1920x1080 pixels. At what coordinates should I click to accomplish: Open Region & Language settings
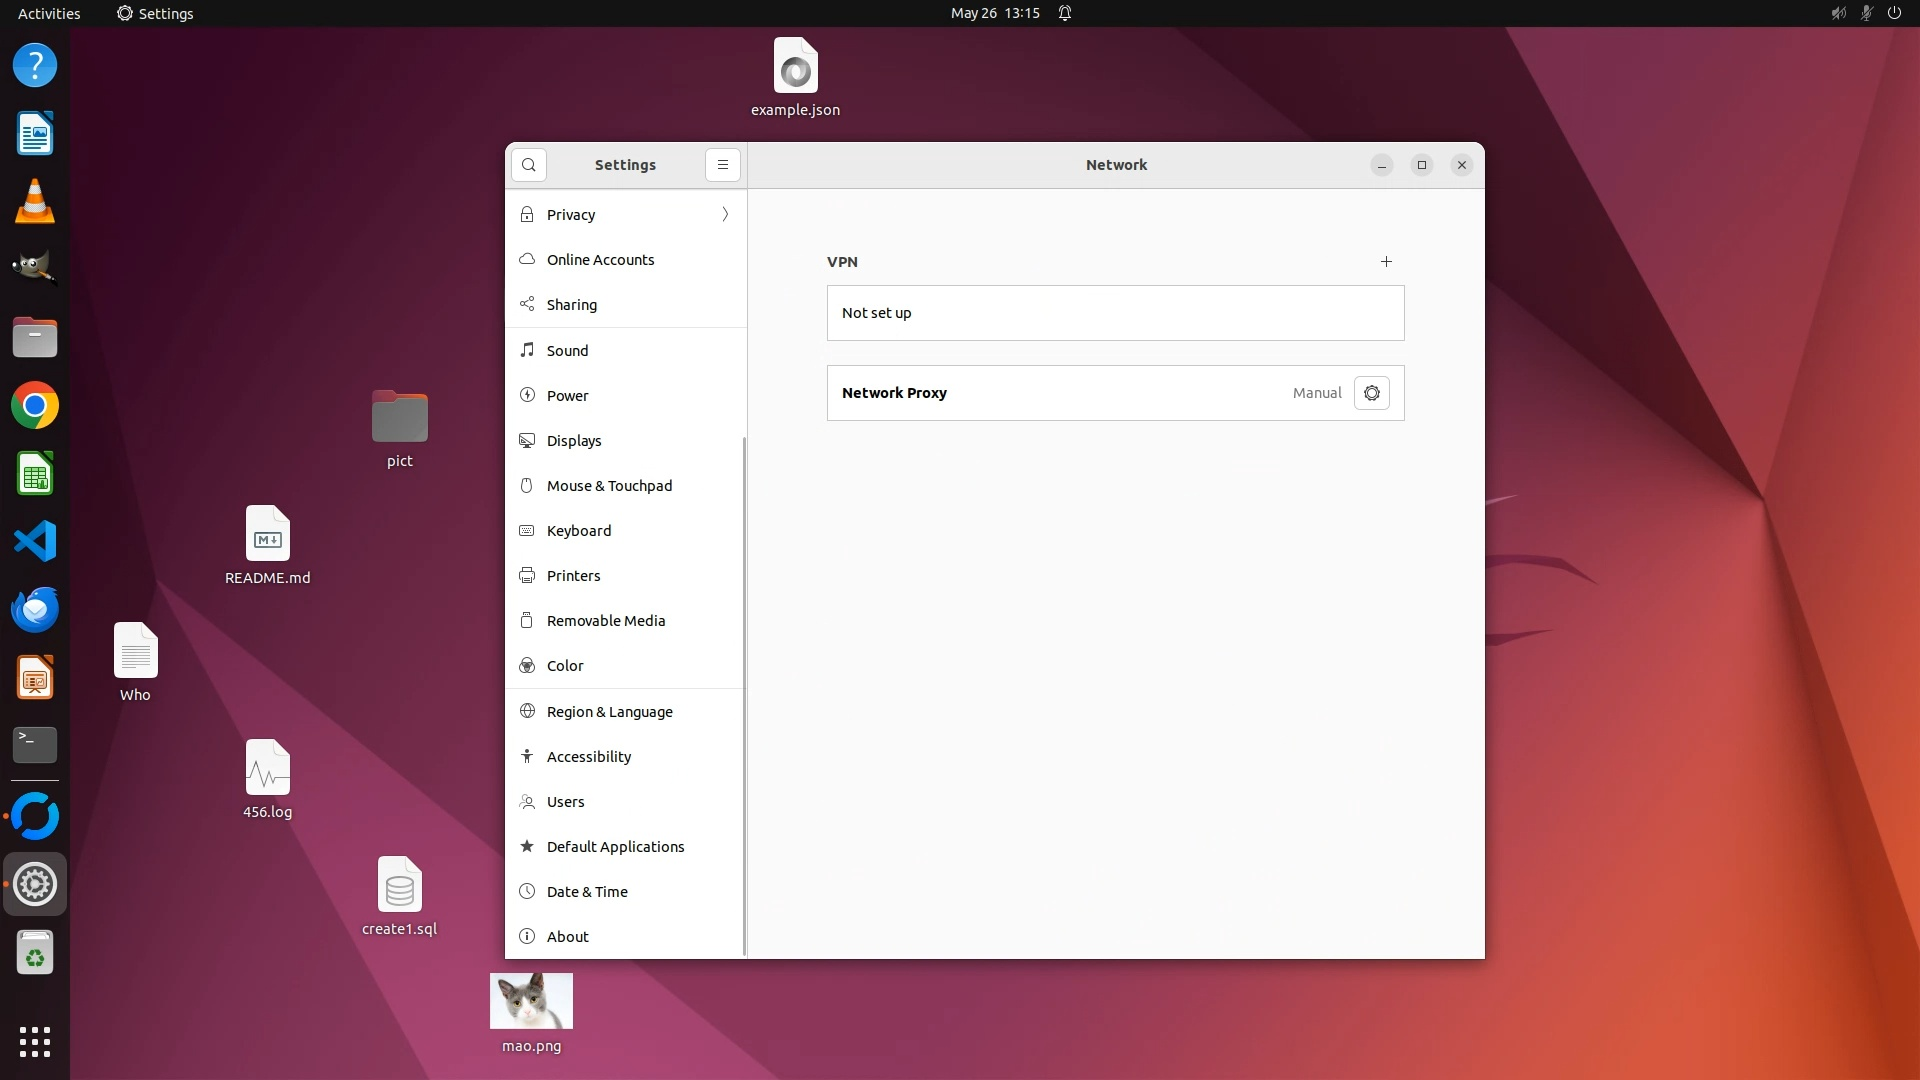[x=609, y=712]
